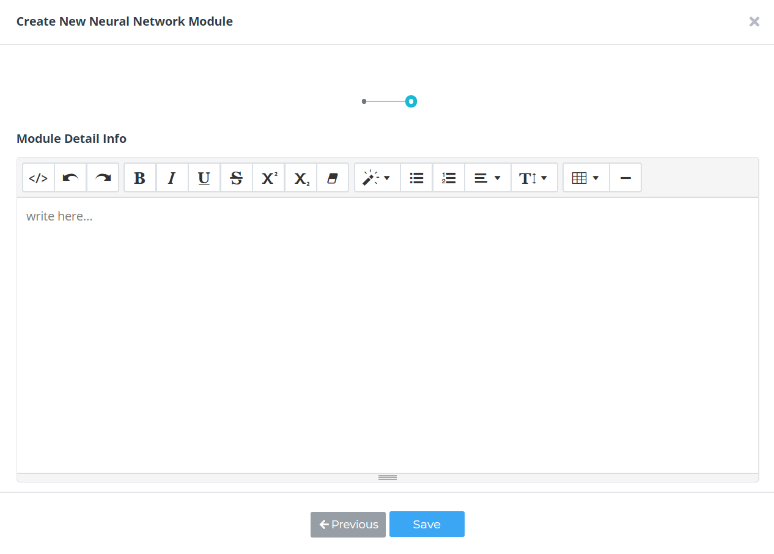Insert an unordered bullet list
Viewport: 774px width, 554px height.
[x=417, y=178]
